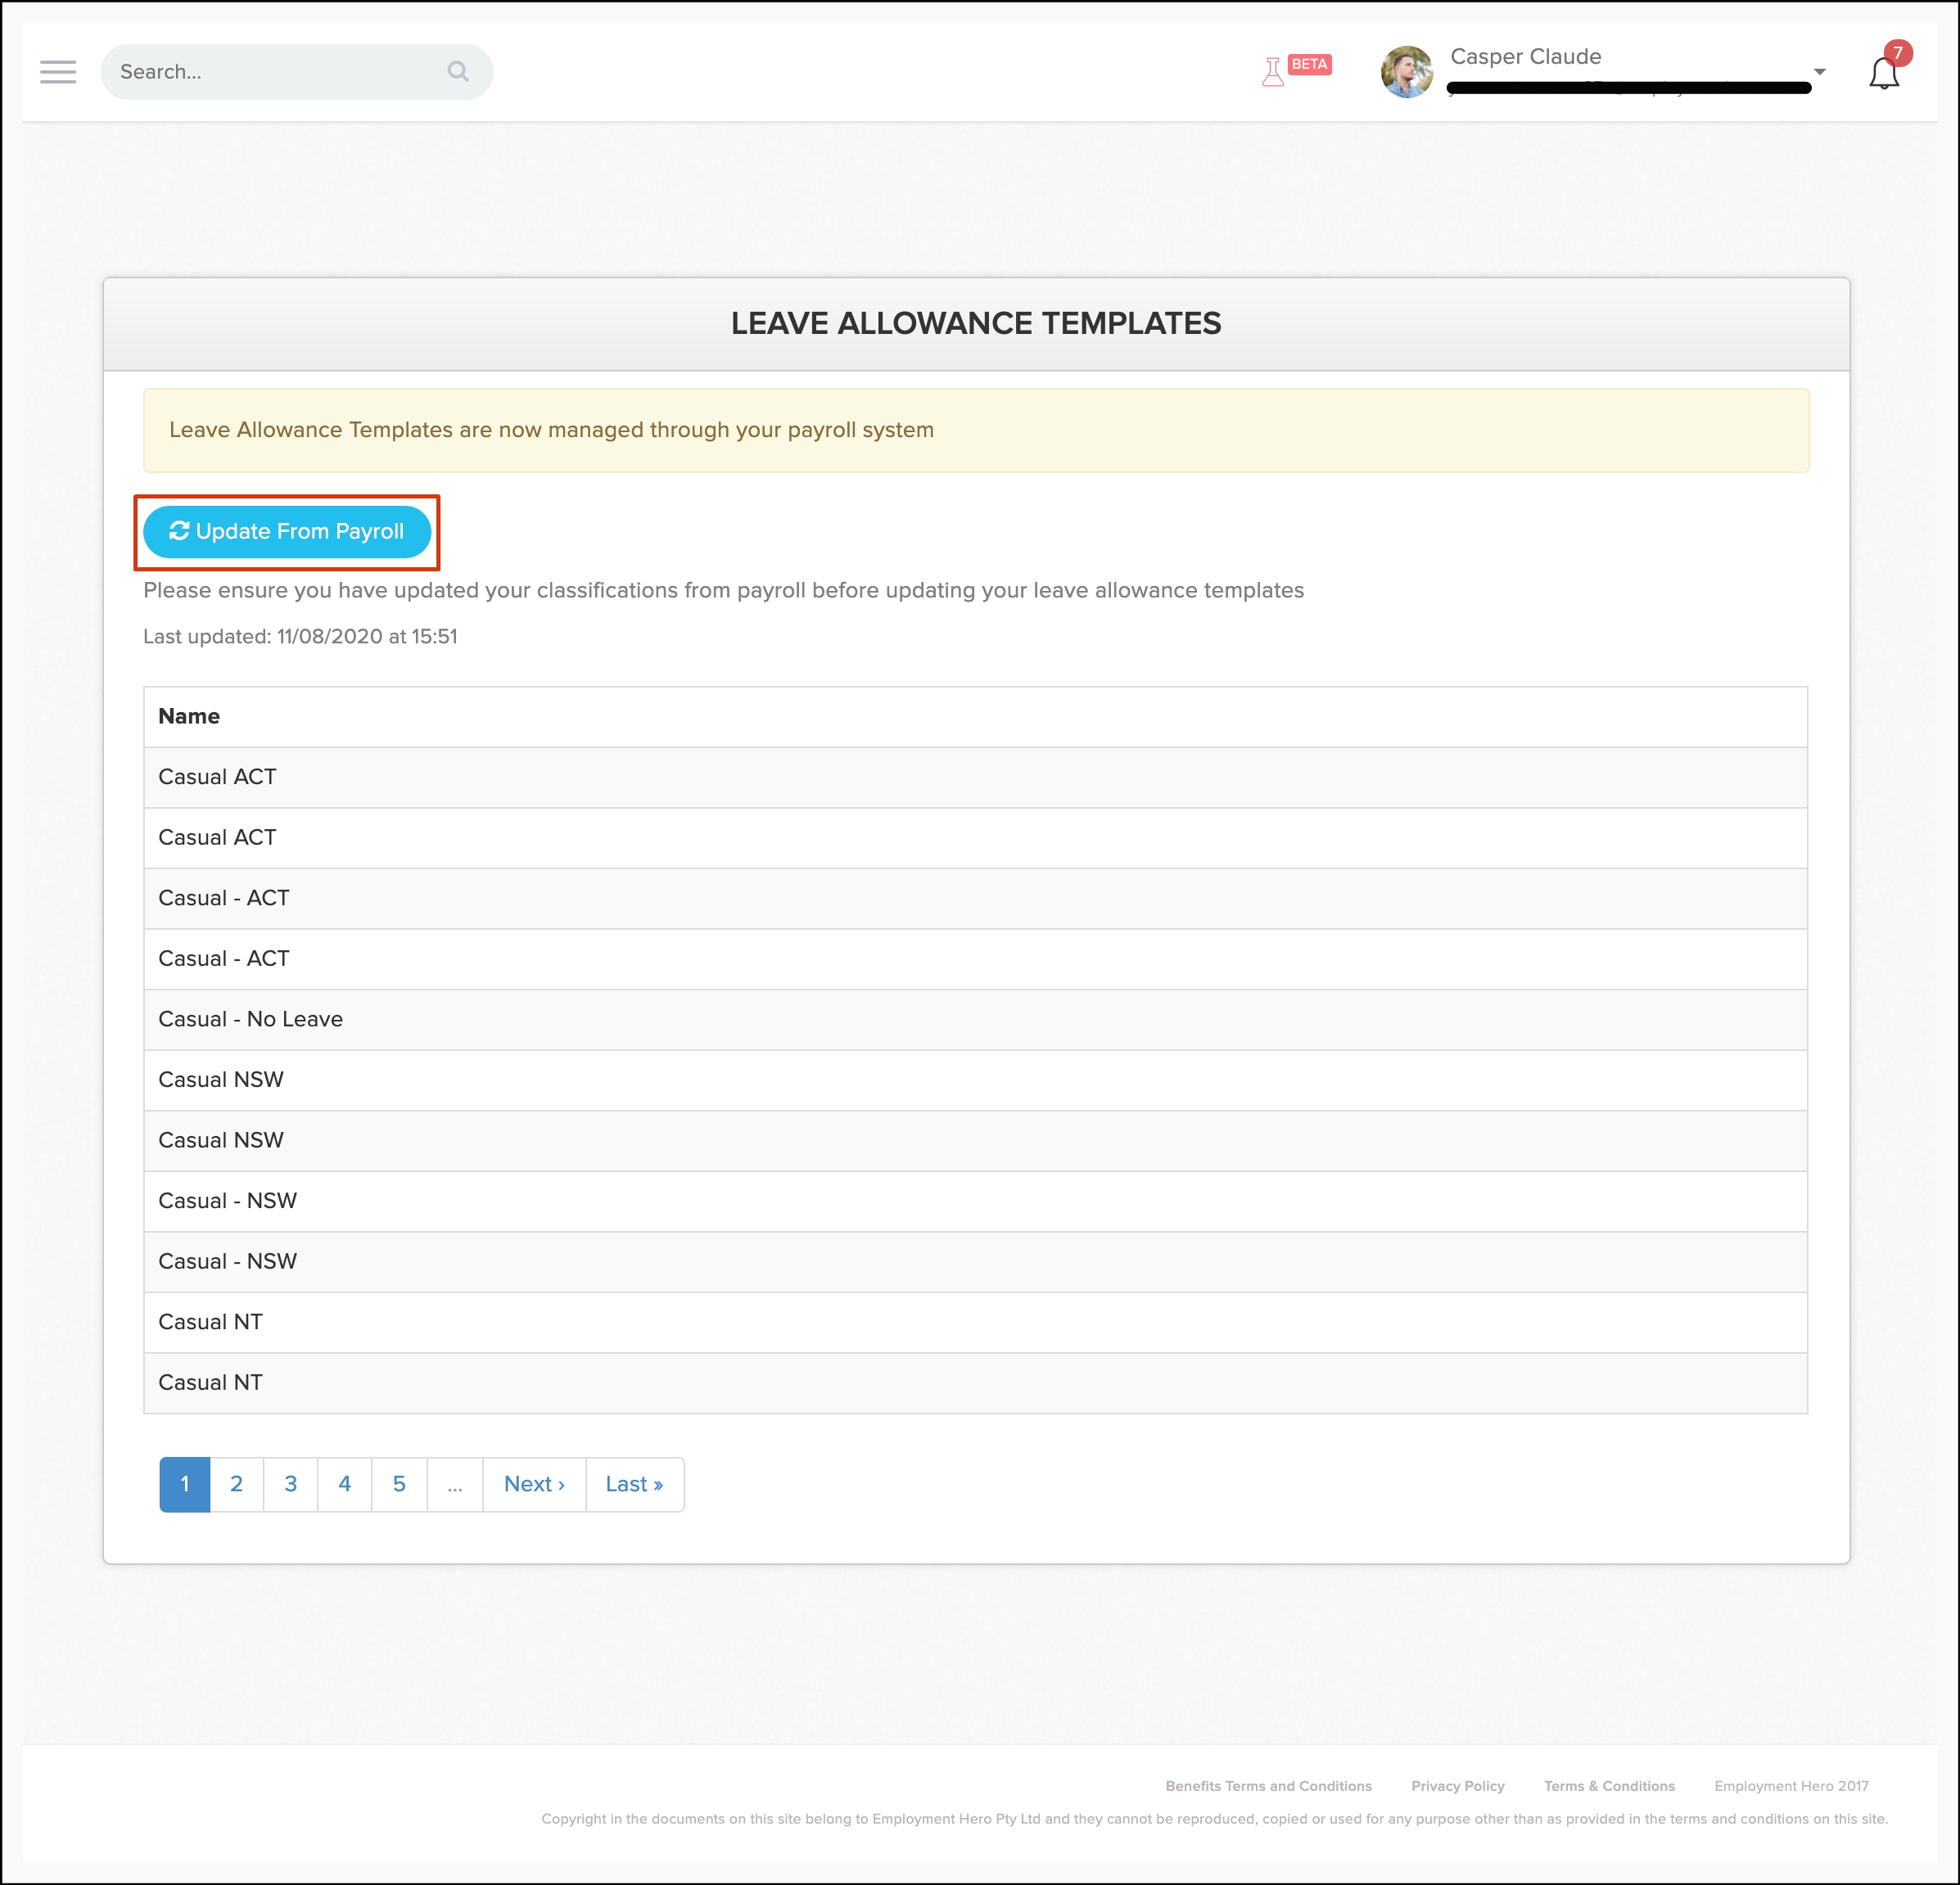Open the notifications bell

pyautogui.click(x=1883, y=73)
